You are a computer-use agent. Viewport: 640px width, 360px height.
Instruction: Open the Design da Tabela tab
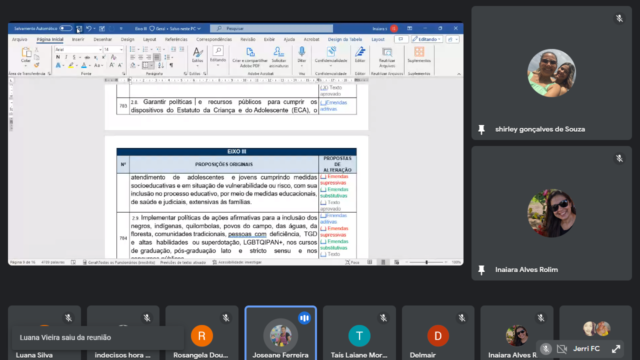(345, 40)
